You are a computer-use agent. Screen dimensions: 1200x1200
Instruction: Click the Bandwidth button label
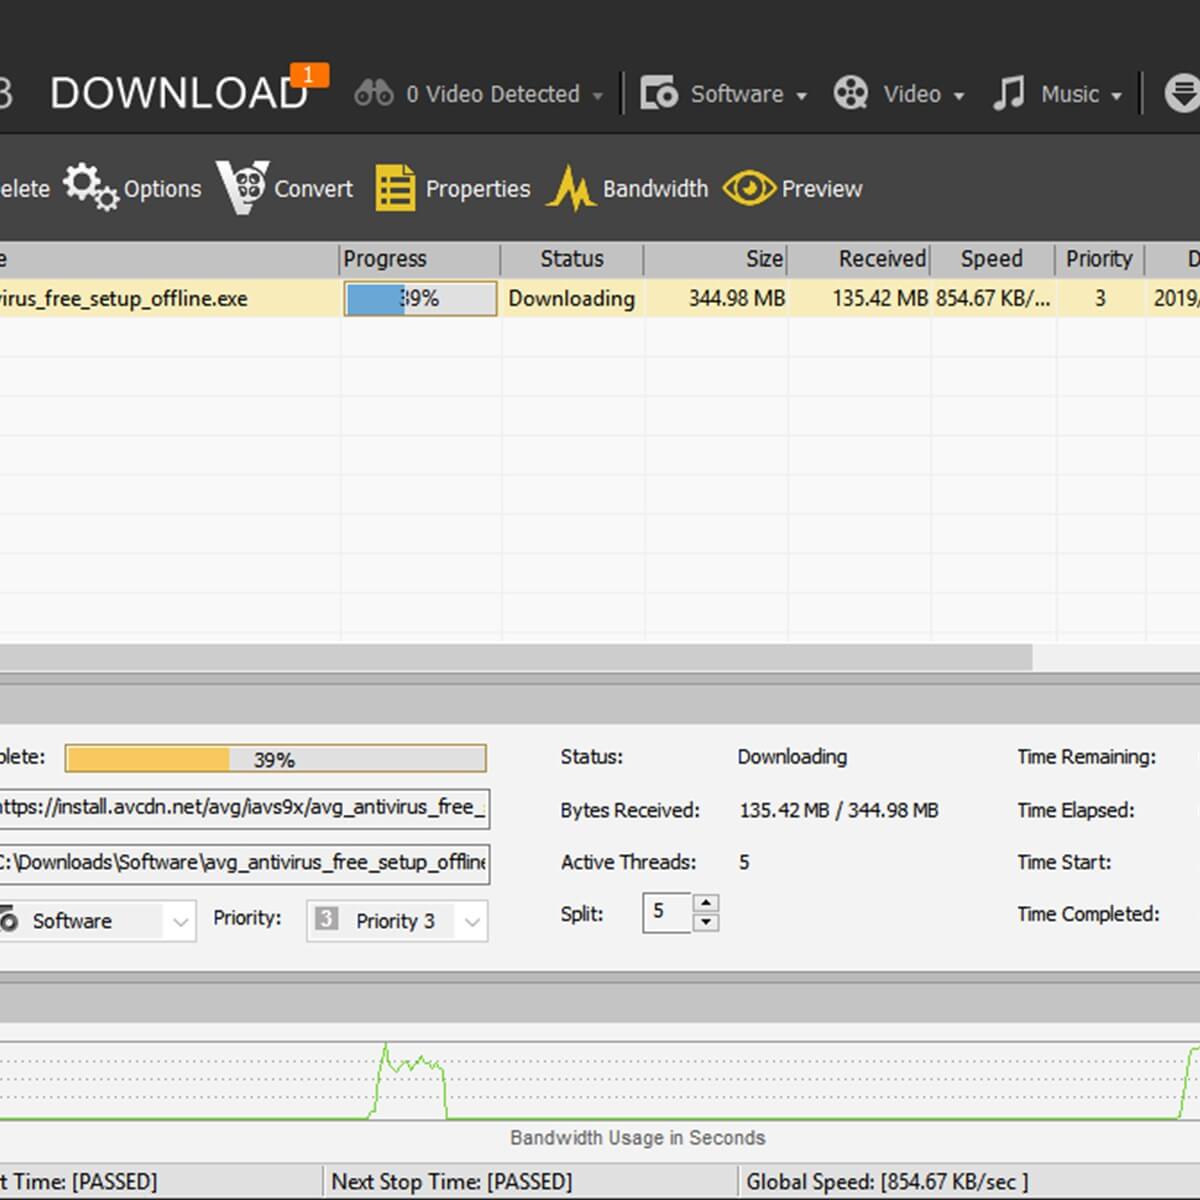coord(655,189)
